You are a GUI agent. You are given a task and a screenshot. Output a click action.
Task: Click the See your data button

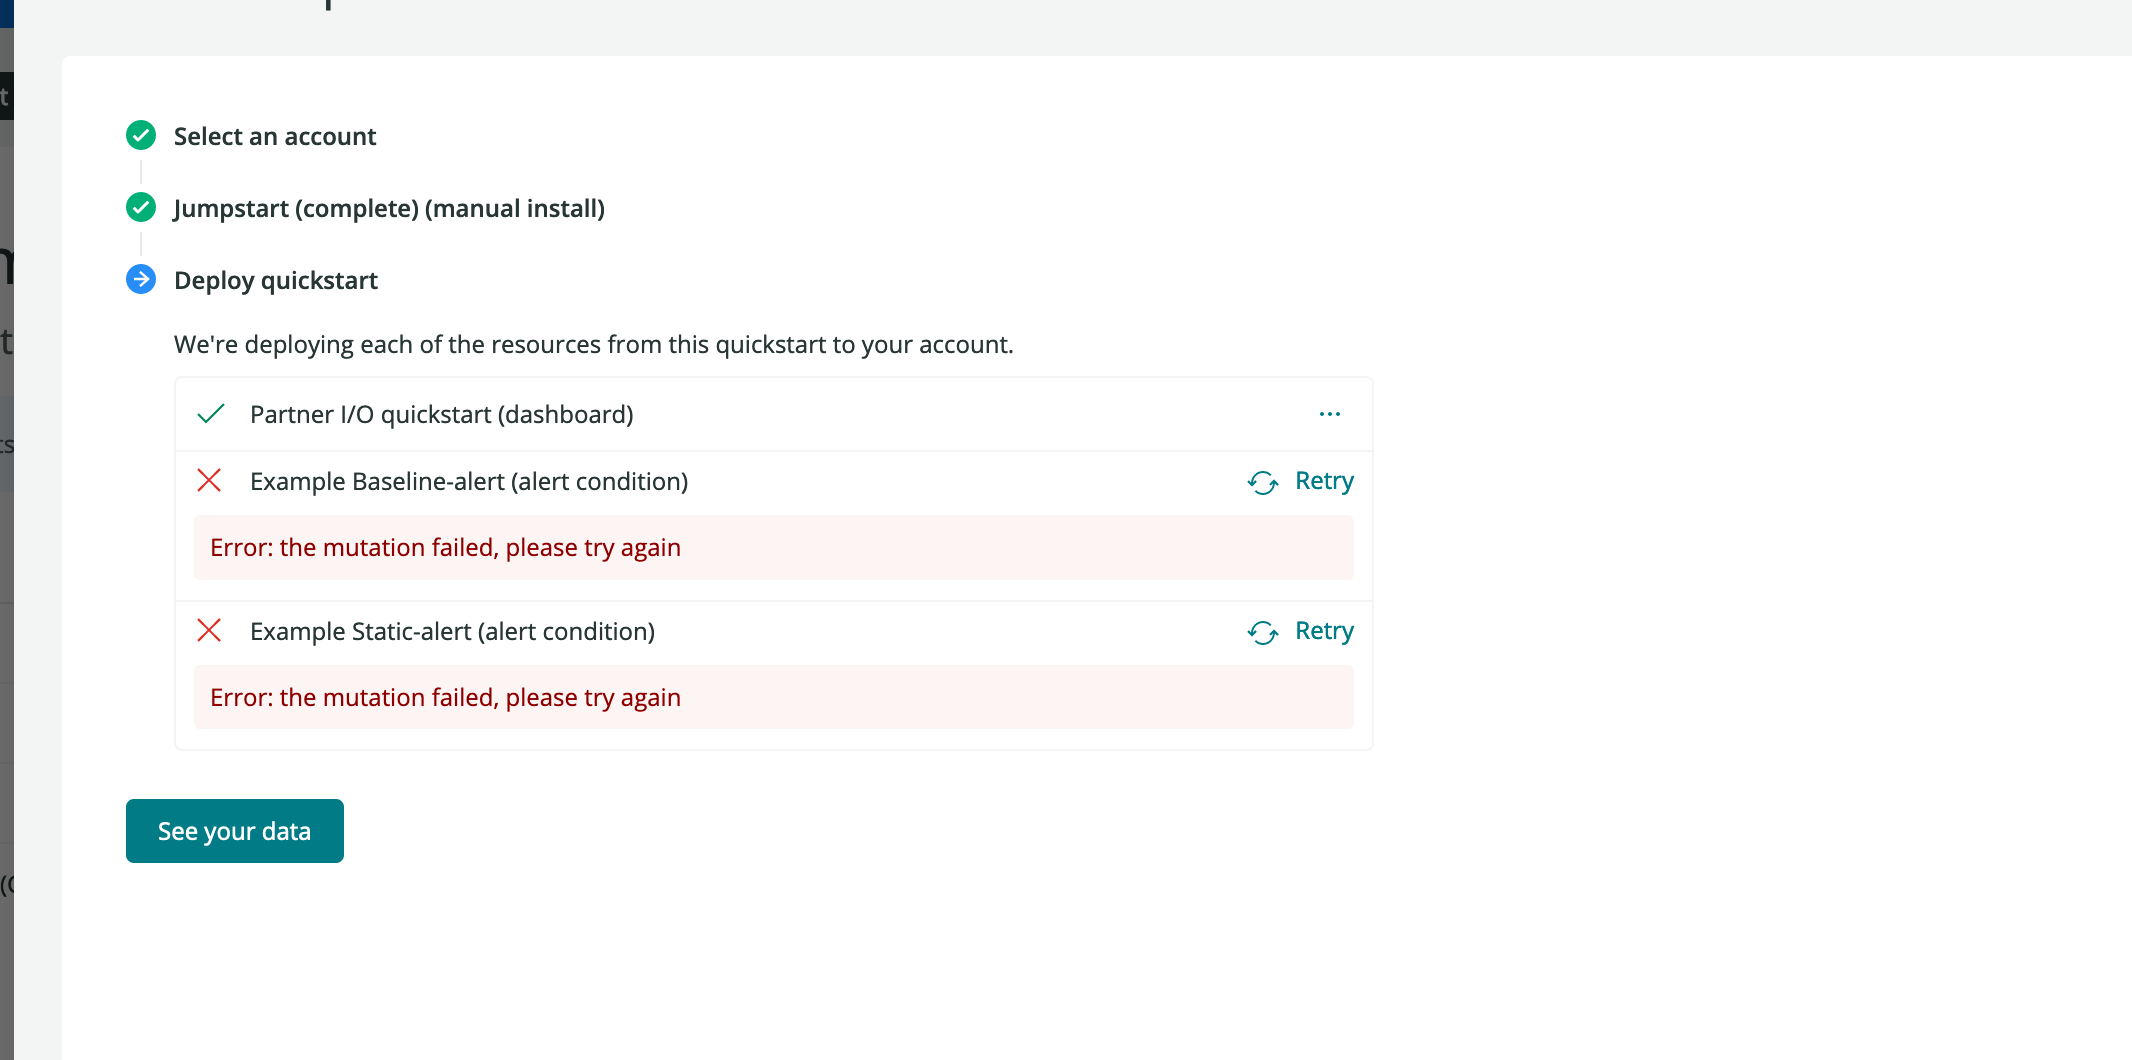click(234, 831)
